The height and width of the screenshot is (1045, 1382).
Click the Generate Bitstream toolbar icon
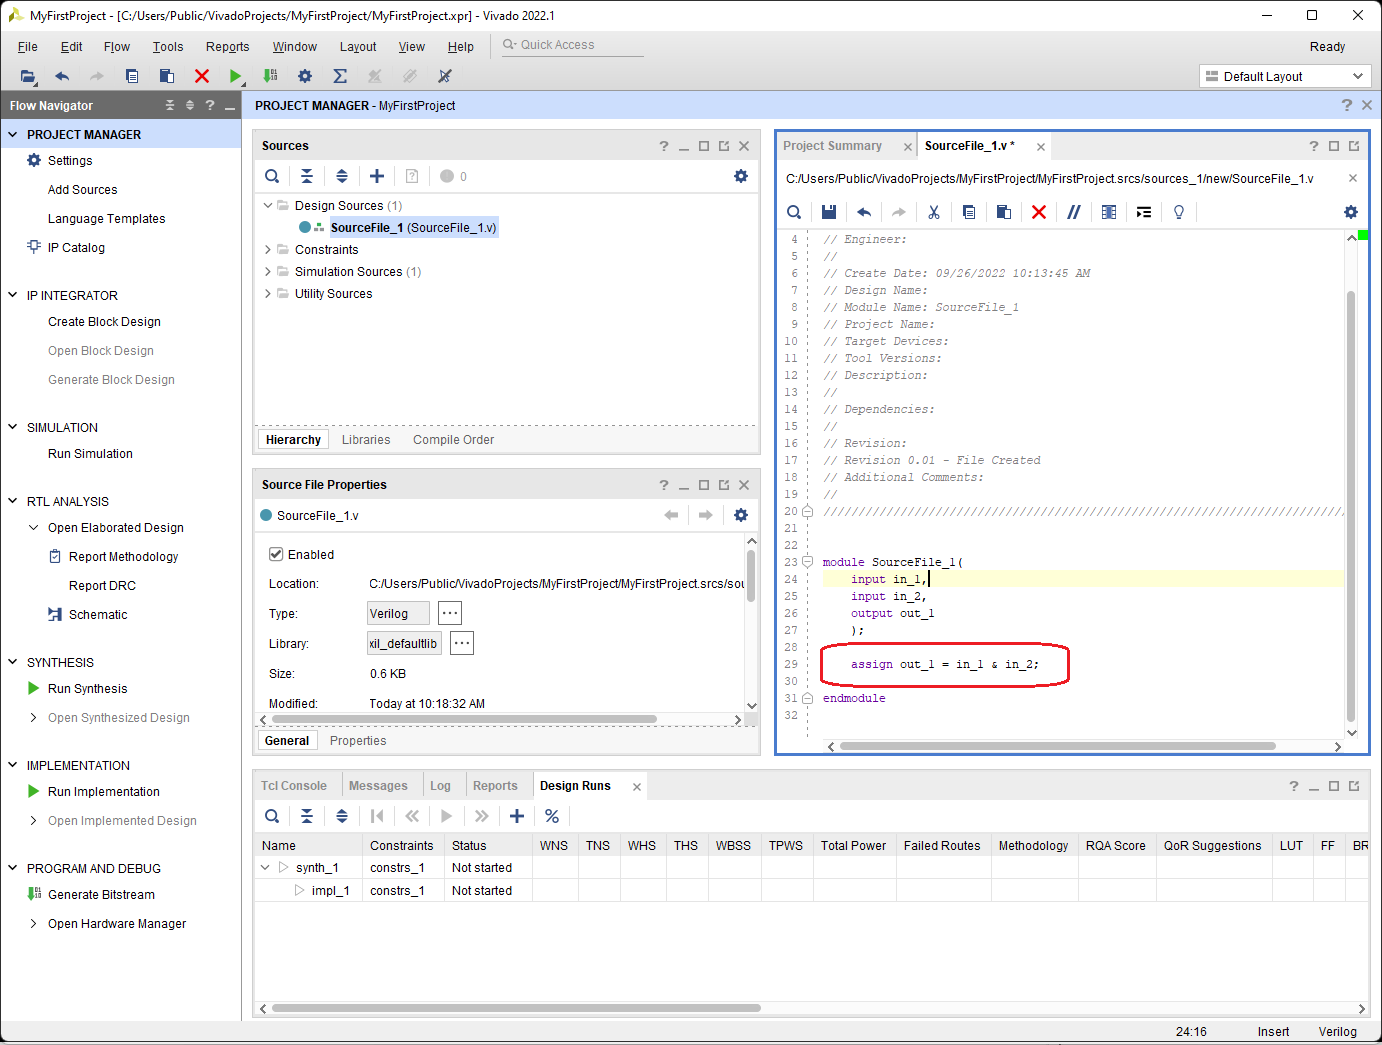(270, 76)
